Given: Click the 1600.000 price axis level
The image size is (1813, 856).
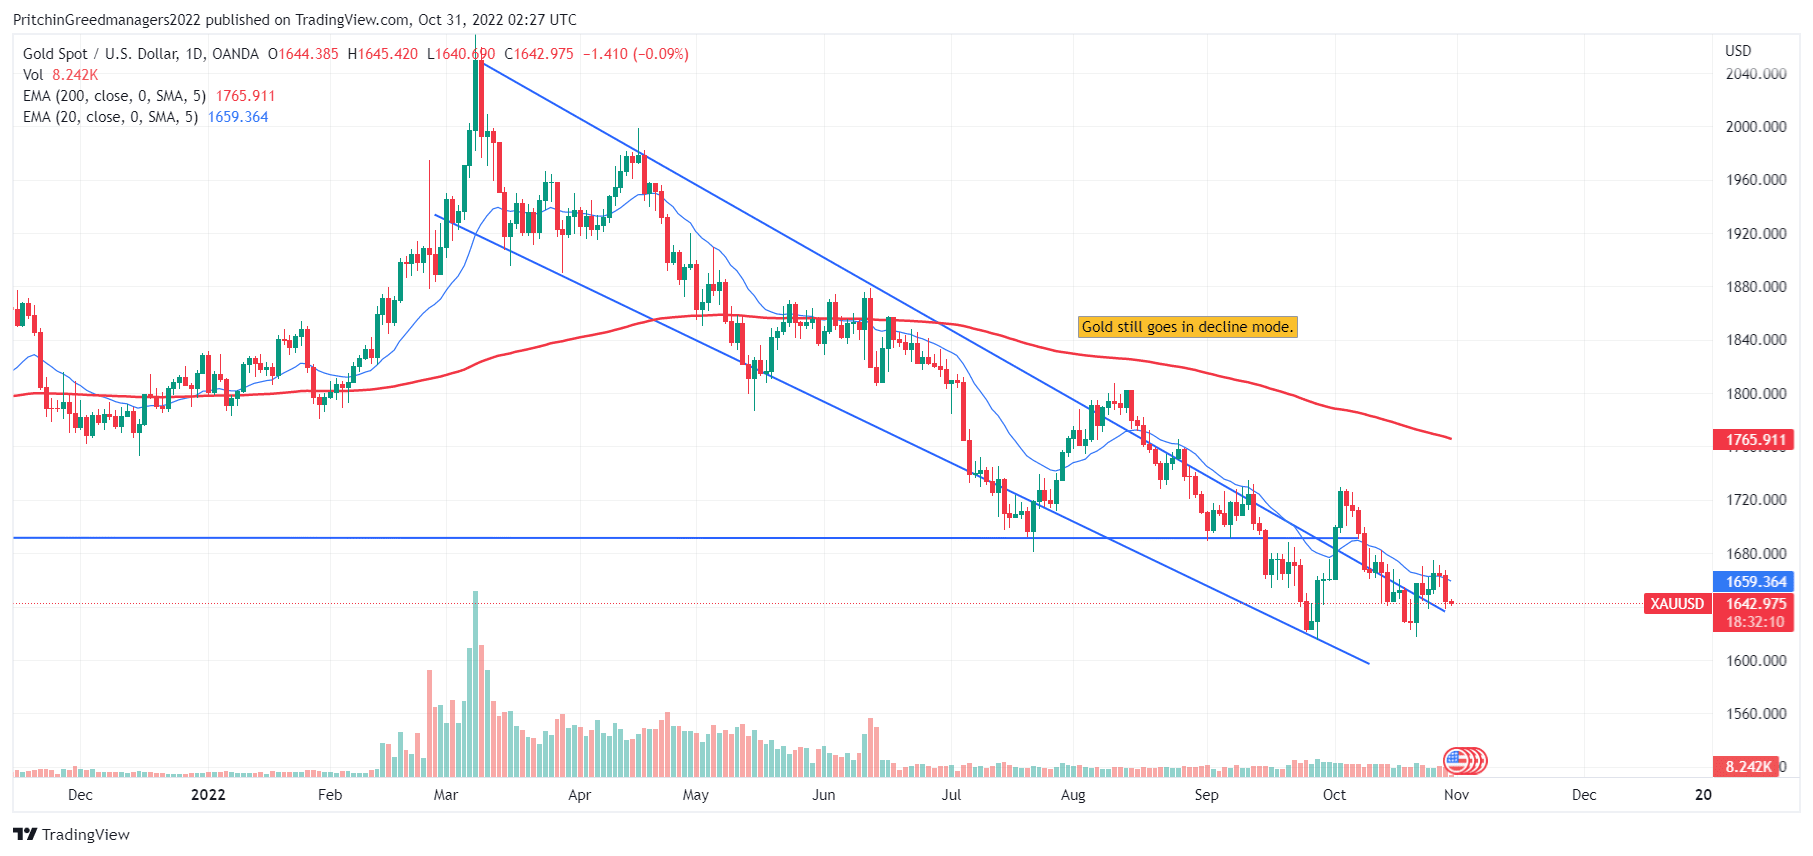Looking at the screenshot, I should point(1756,661).
